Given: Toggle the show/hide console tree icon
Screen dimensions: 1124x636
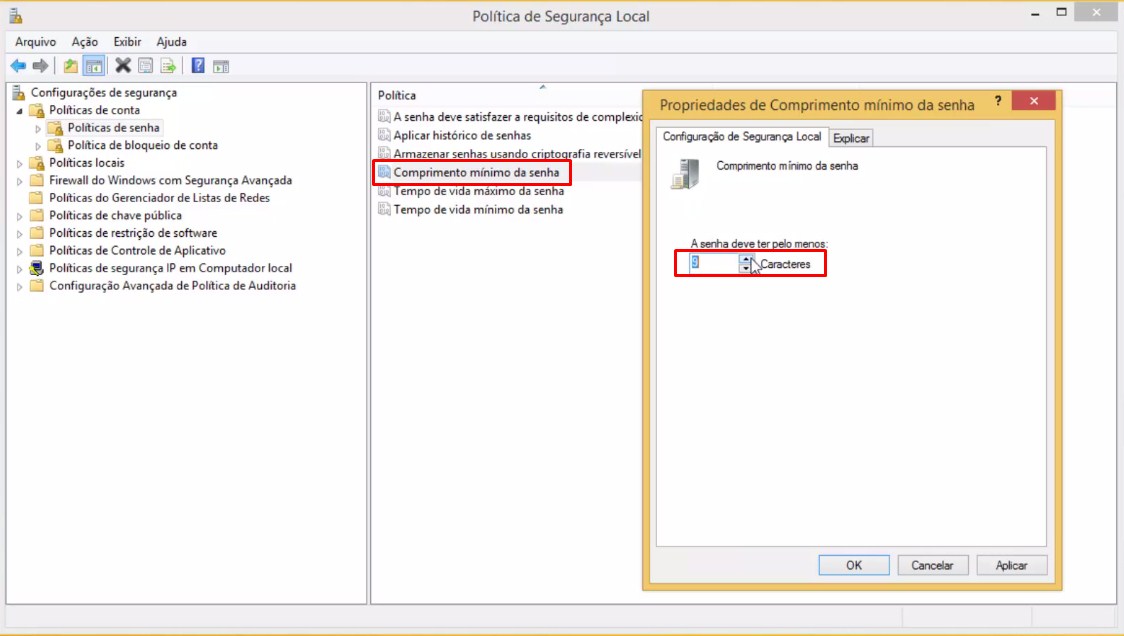Looking at the screenshot, I should pyautogui.click(x=94, y=66).
